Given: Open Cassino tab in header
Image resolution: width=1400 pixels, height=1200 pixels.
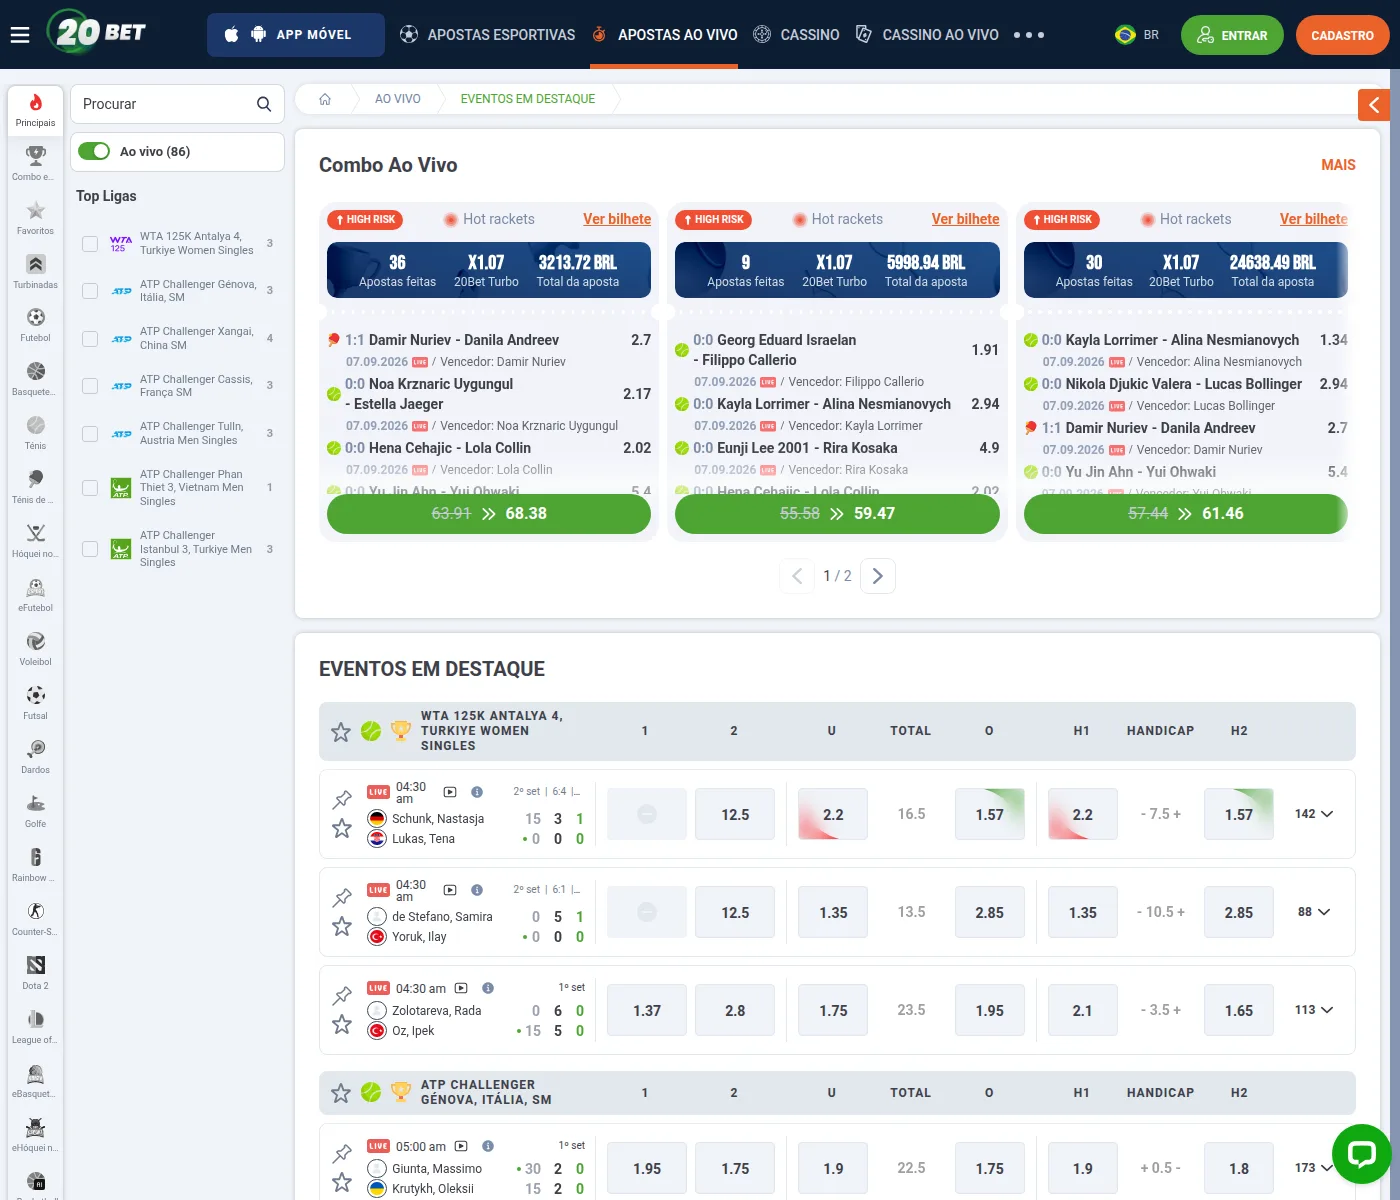Looking at the screenshot, I should 796,35.
